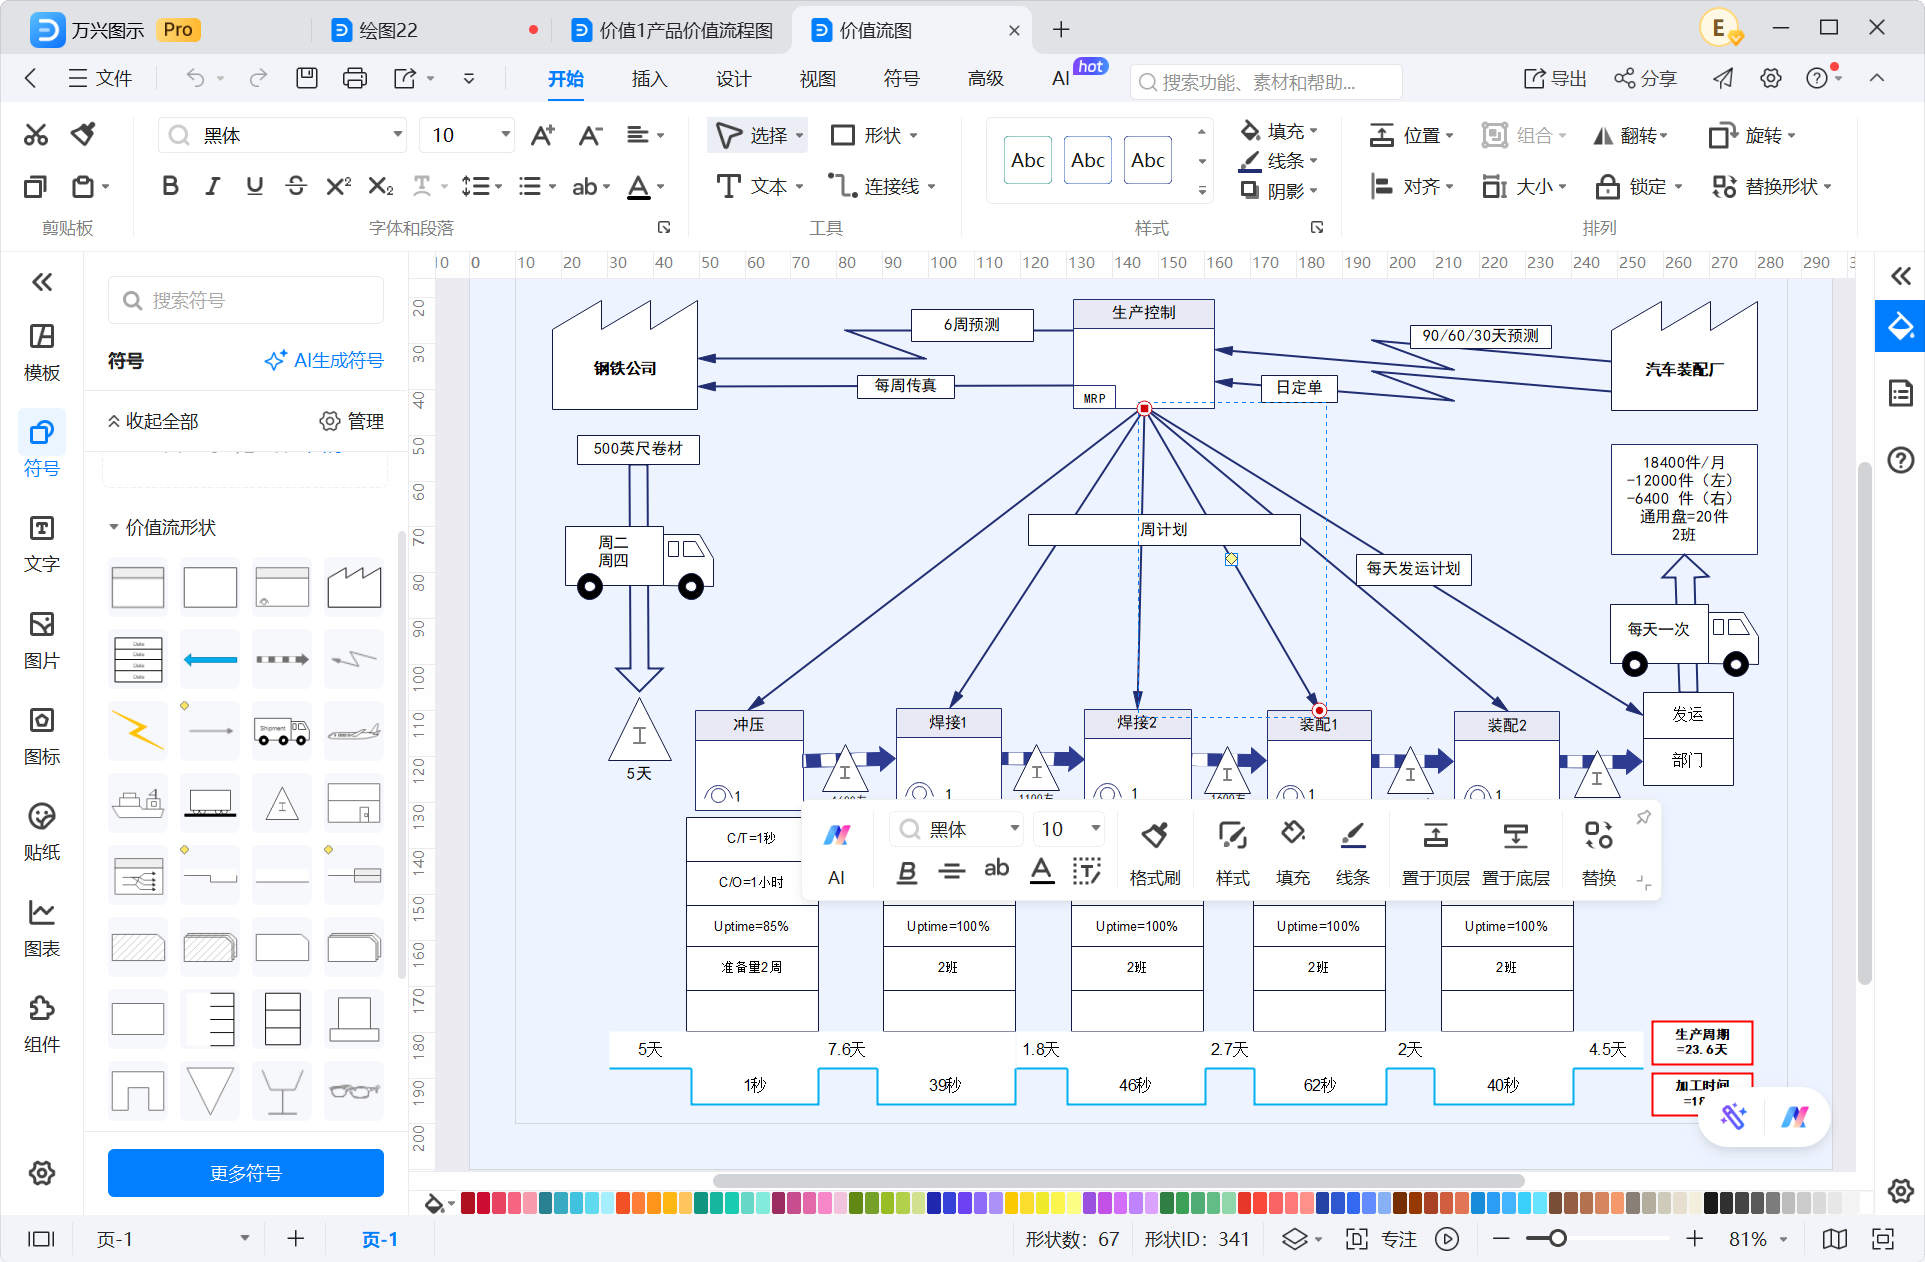This screenshot has height=1262, width=1925.
Task: Open the right-side fill style panel icon
Action: 1900,326
